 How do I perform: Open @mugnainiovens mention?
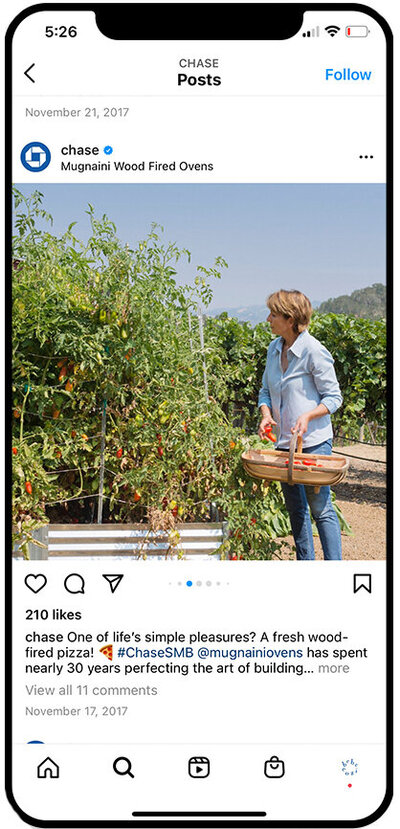point(250,652)
